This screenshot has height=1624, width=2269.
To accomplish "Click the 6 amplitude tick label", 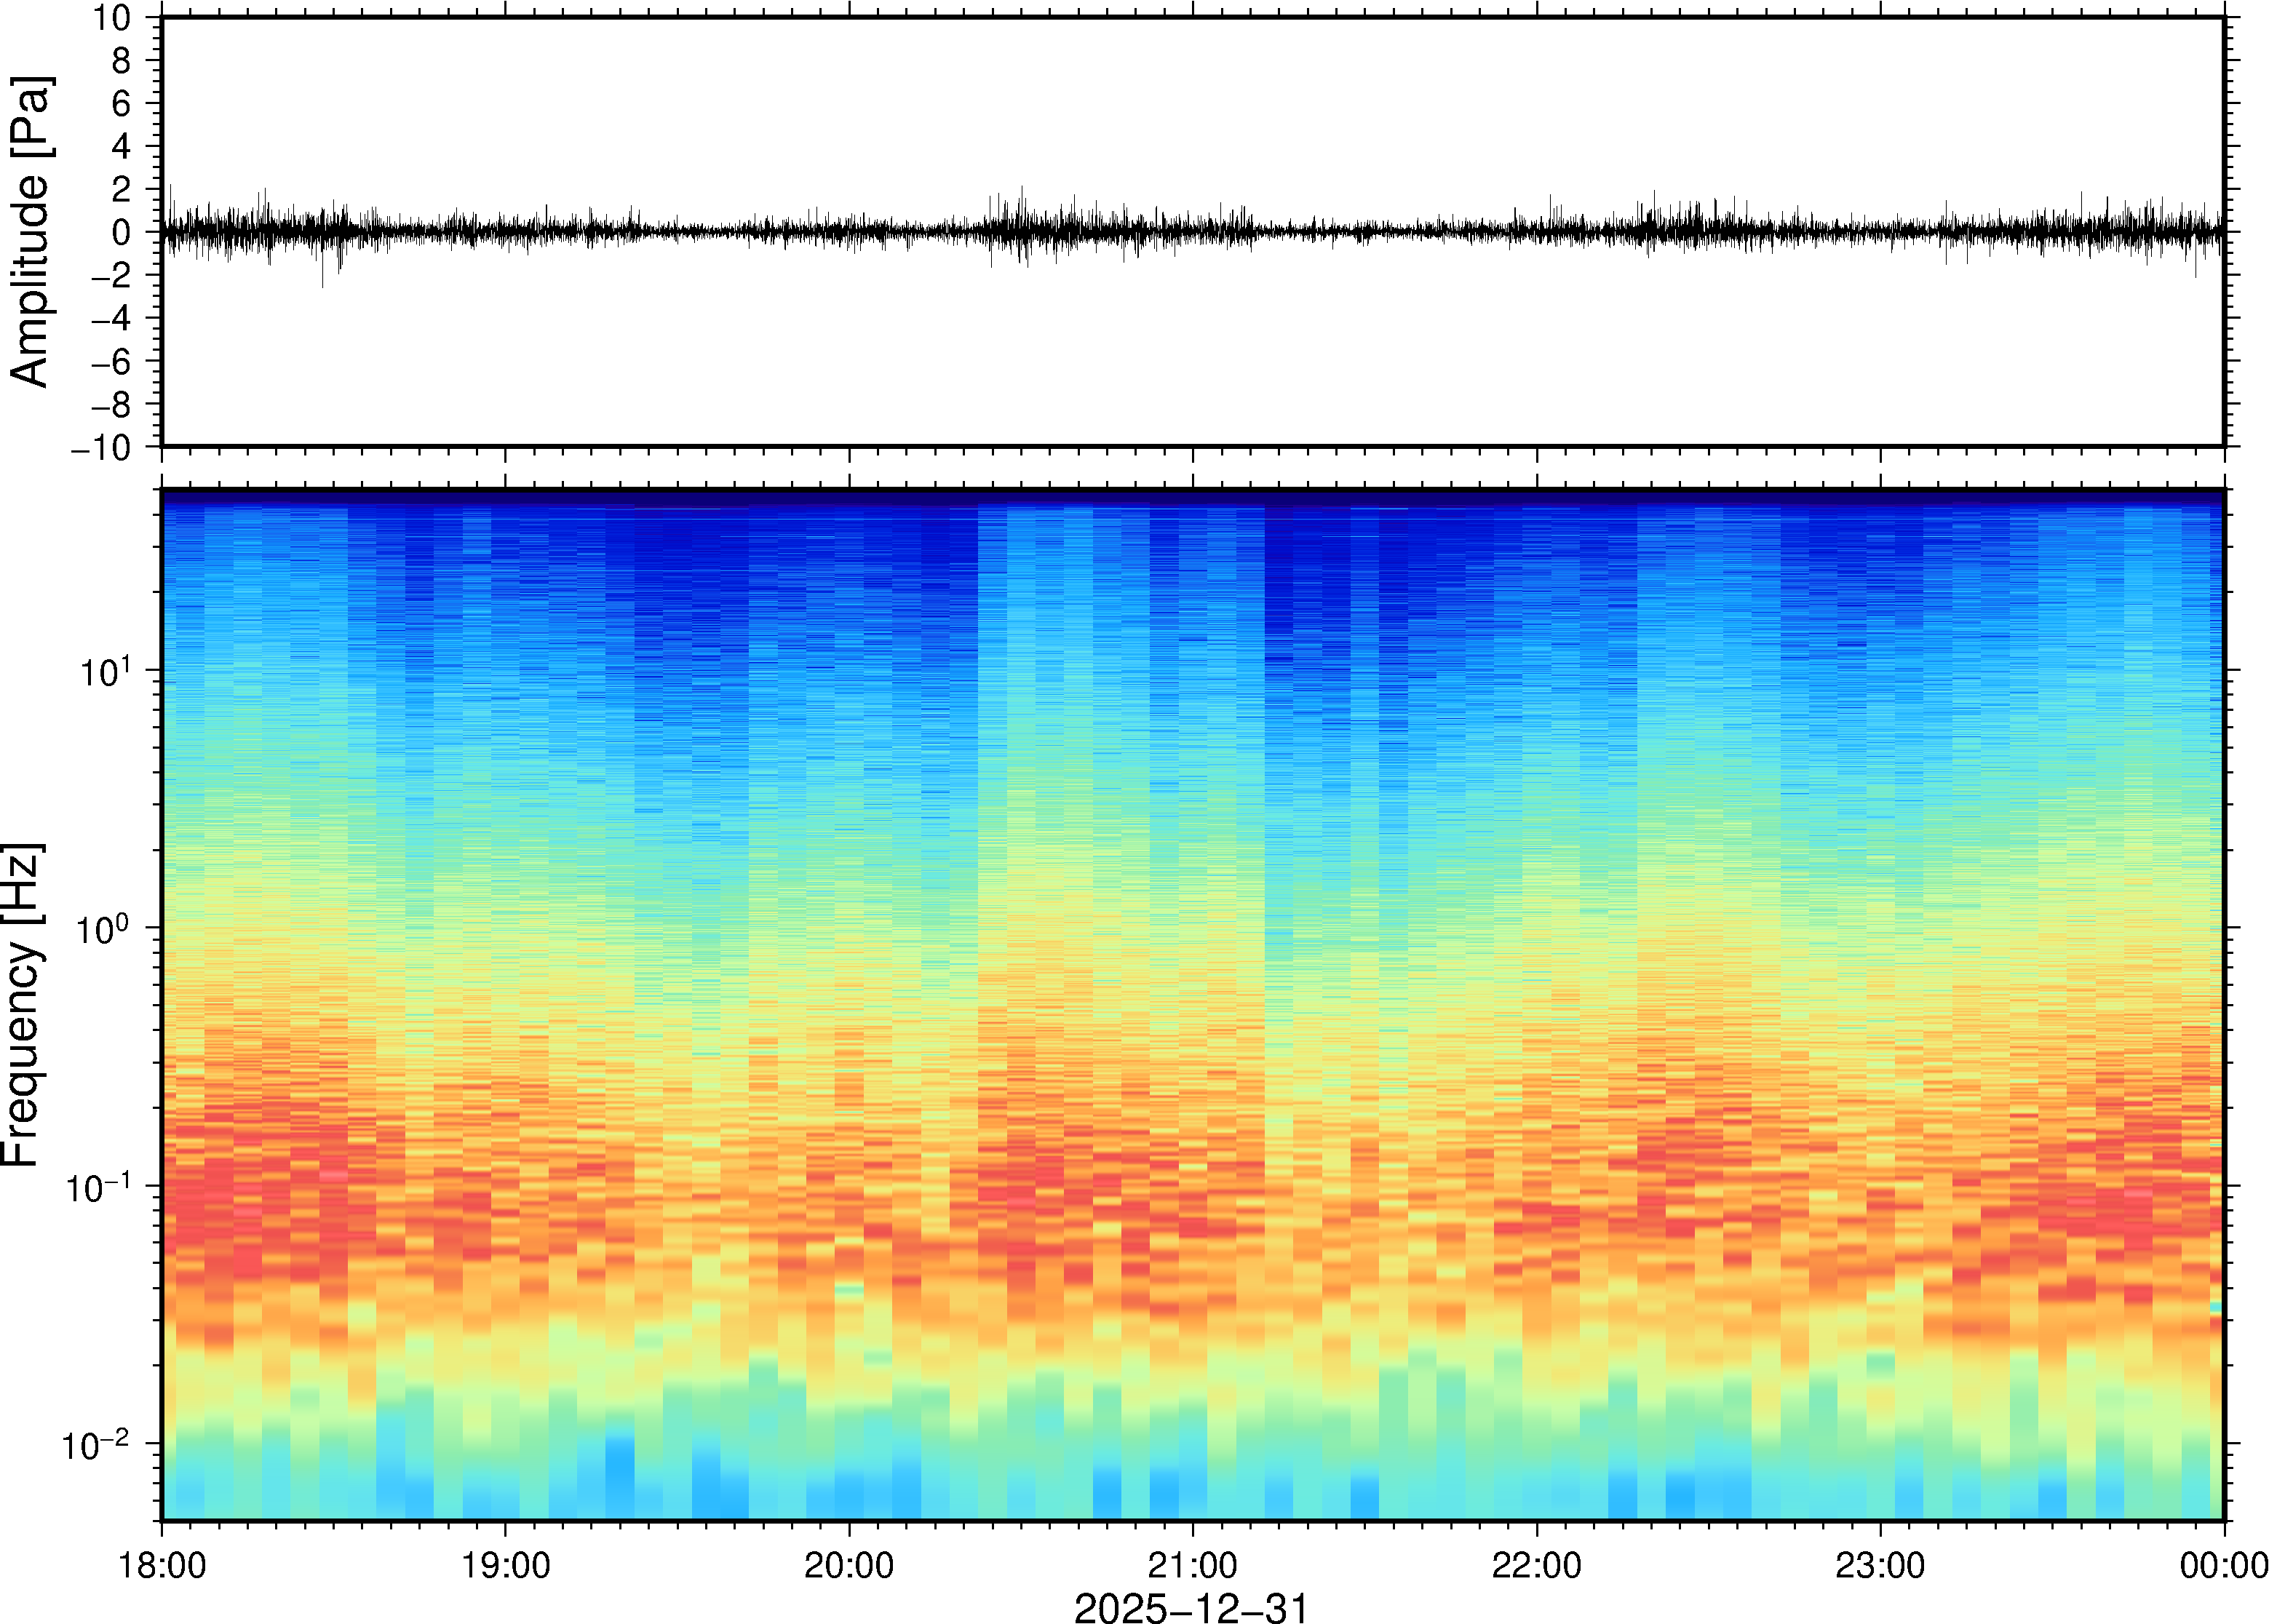I will [122, 104].
